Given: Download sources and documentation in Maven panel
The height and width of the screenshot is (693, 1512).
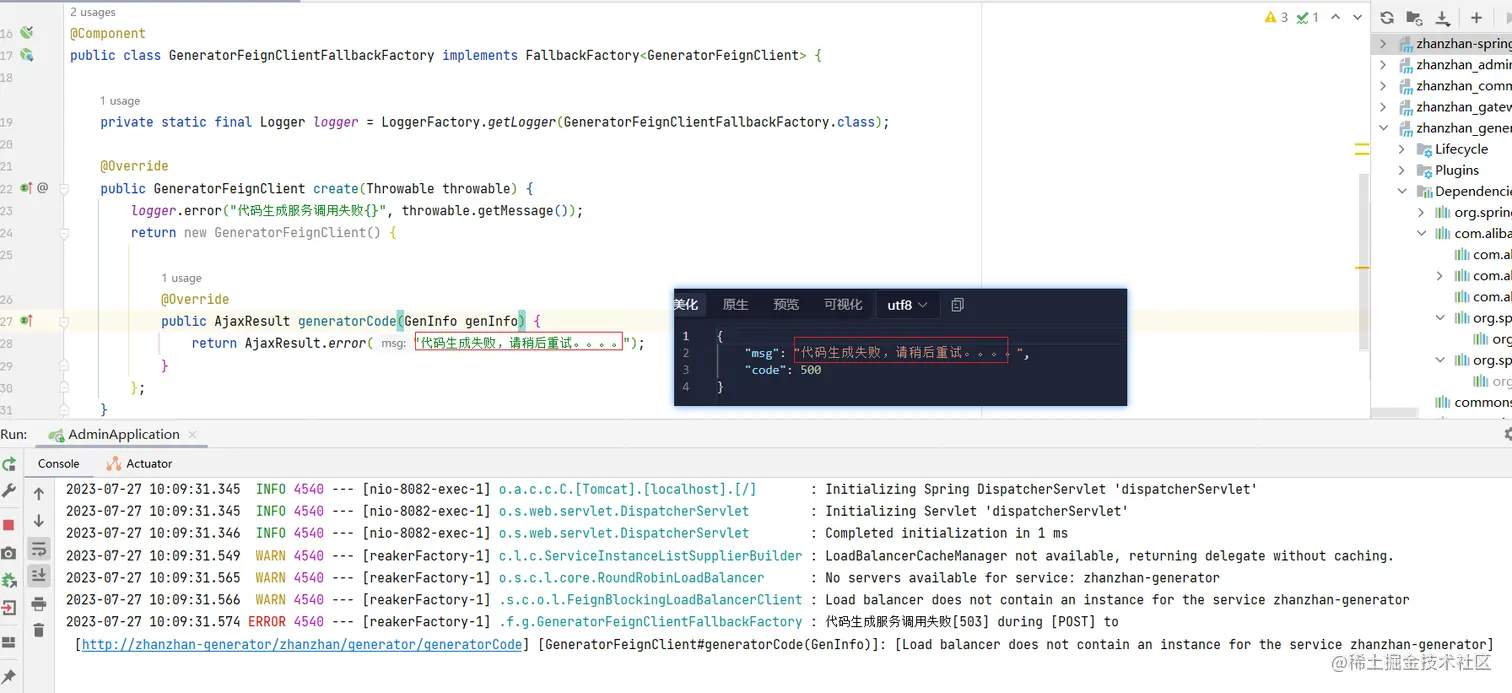Looking at the screenshot, I should (1443, 18).
